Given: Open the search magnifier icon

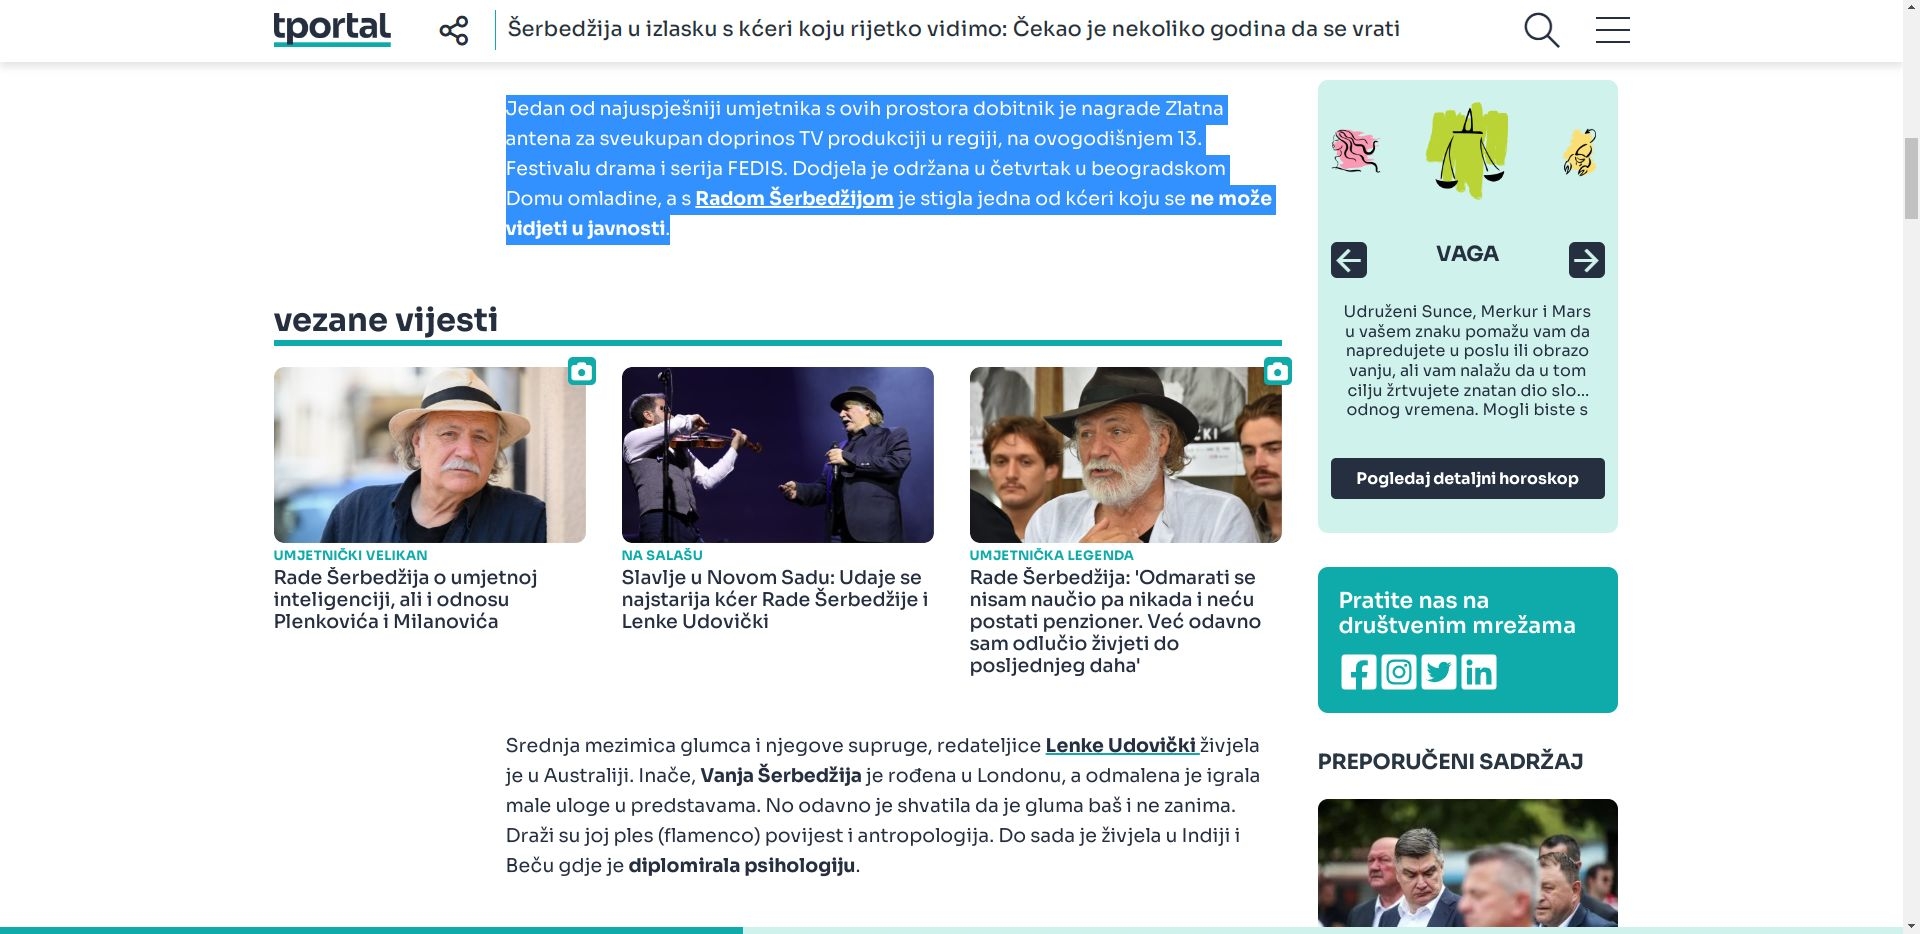Looking at the screenshot, I should (x=1541, y=30).
